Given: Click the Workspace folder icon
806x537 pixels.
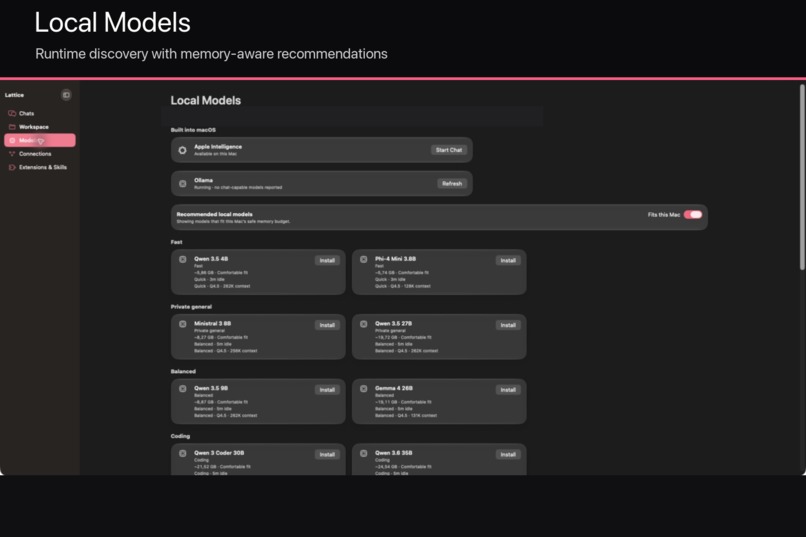Looking at the screenshot, I should (x=12, y=126).
